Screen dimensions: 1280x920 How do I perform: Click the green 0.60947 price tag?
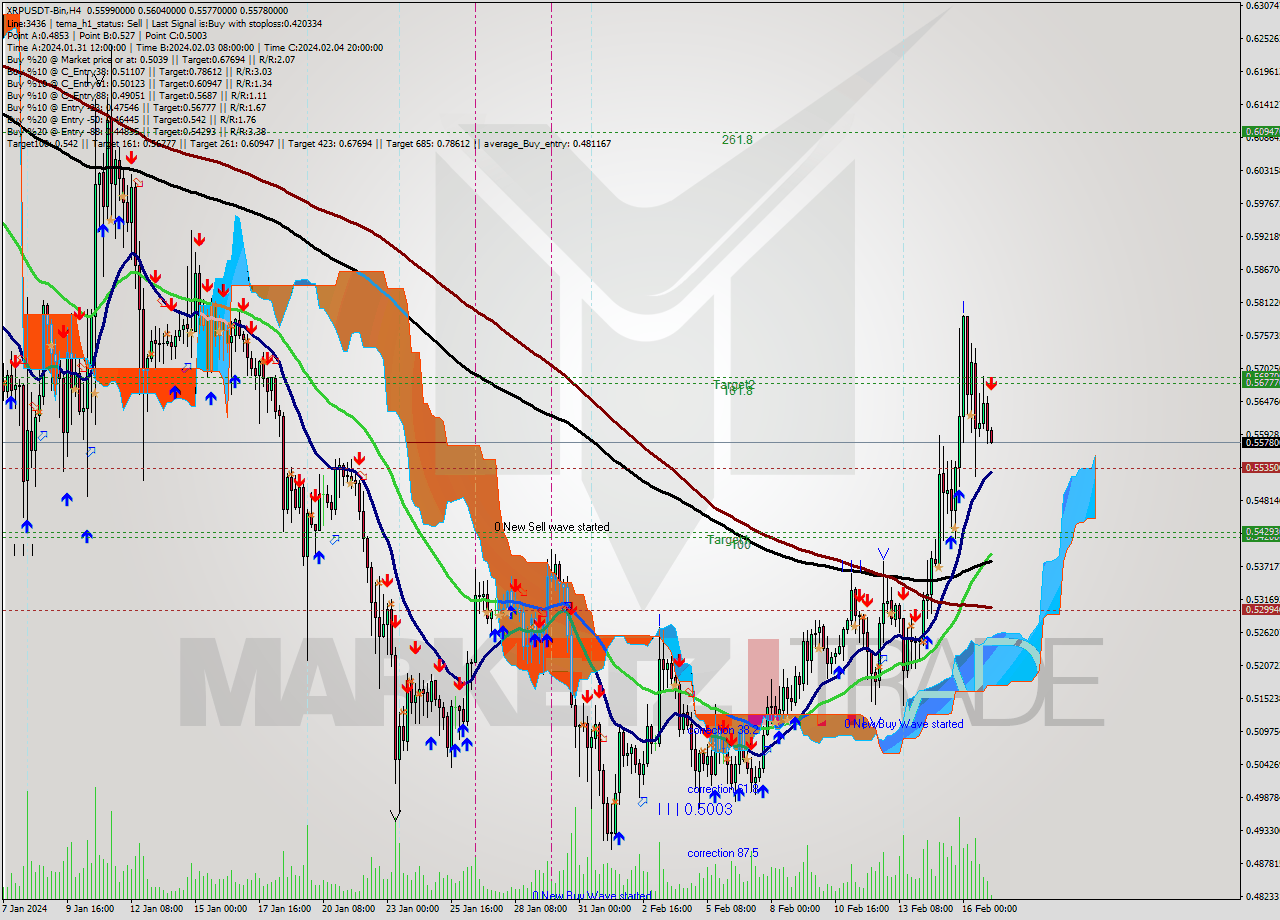pyautogui.click(x=1260, y=132)
